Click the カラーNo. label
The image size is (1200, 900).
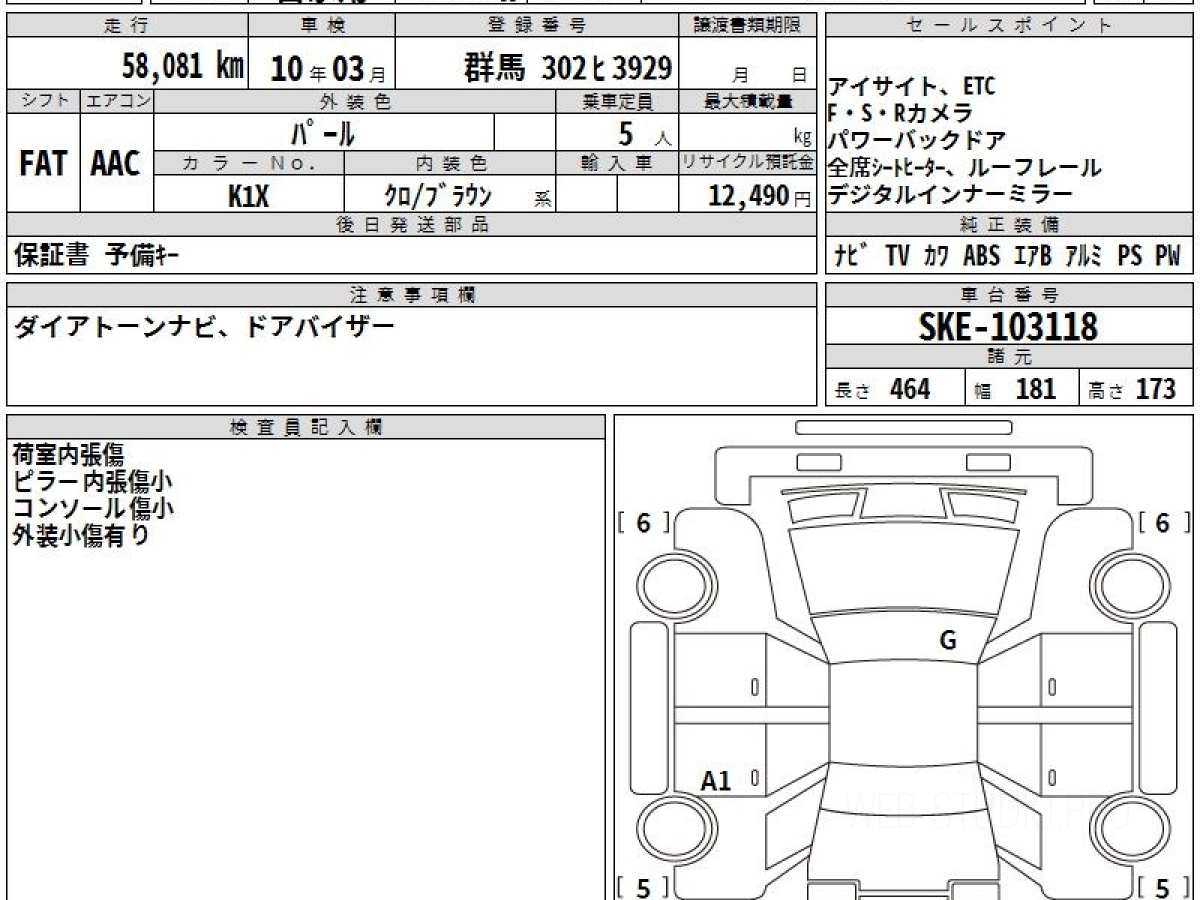(x=250, y=163)
